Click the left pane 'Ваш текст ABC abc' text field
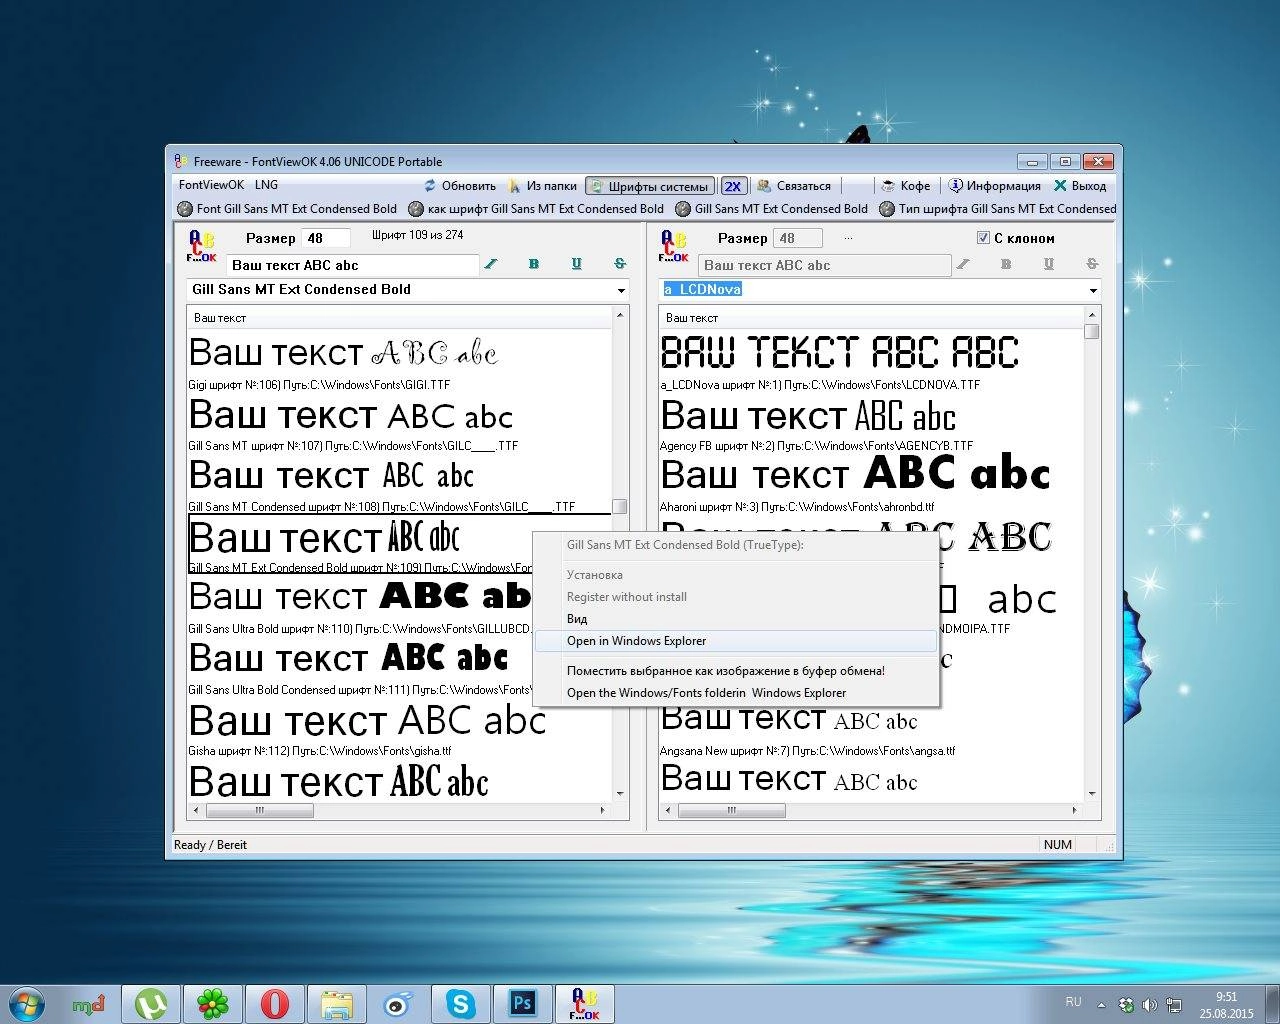 click(x=354, y=265)
